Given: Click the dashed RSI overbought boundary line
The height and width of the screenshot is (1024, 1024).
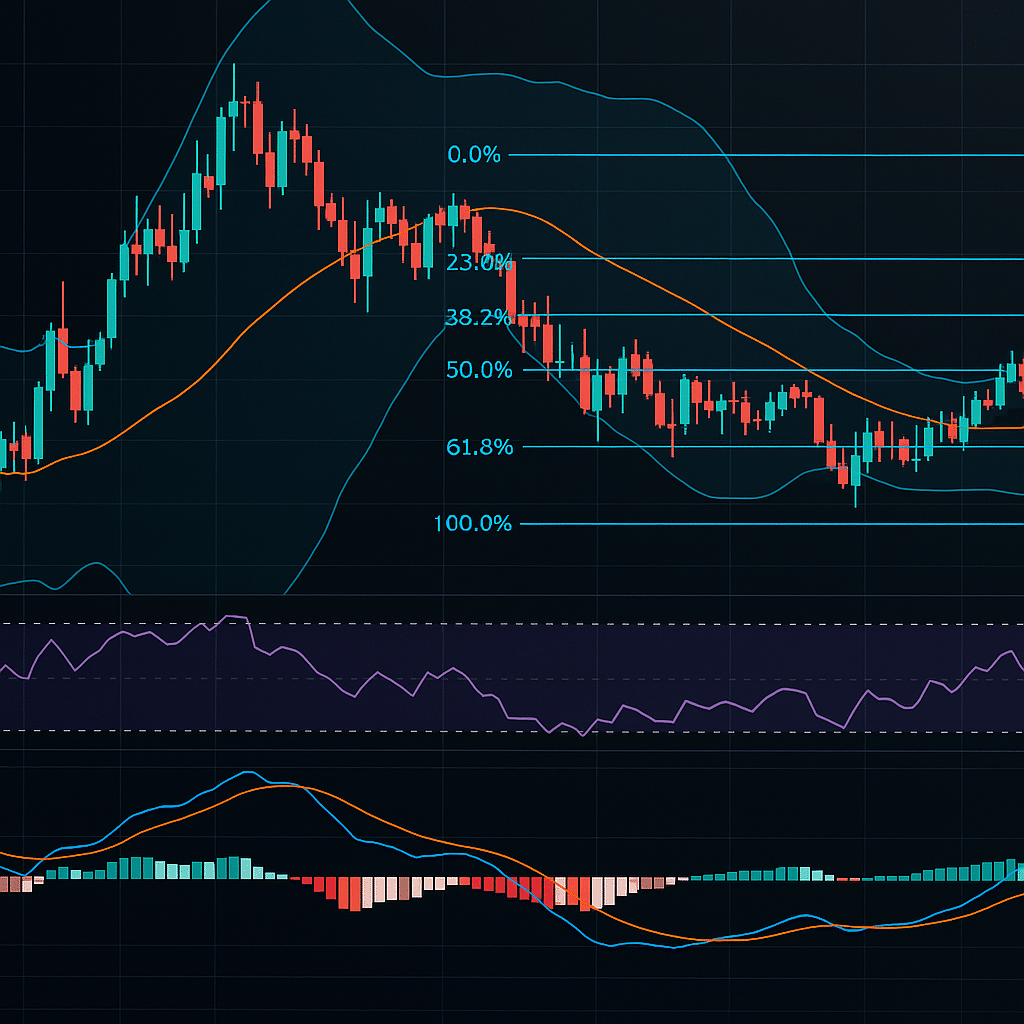Looking at the screenshot, I should (x=300, y=623).
